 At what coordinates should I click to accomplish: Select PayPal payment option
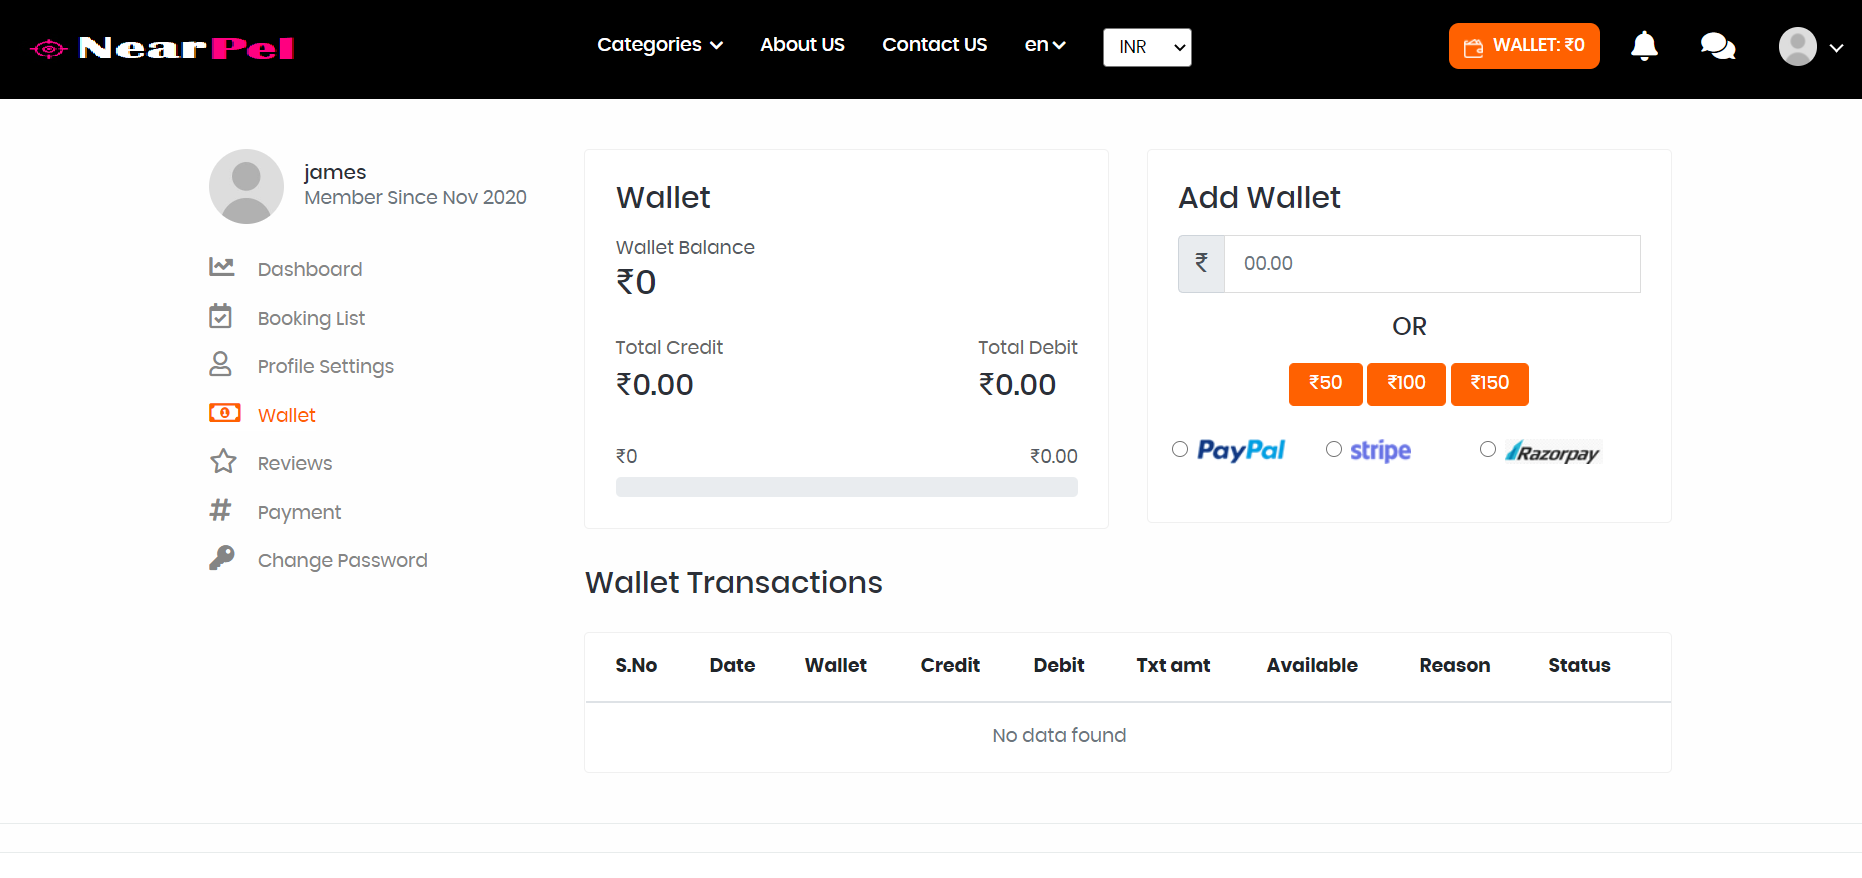point(1180,449)
